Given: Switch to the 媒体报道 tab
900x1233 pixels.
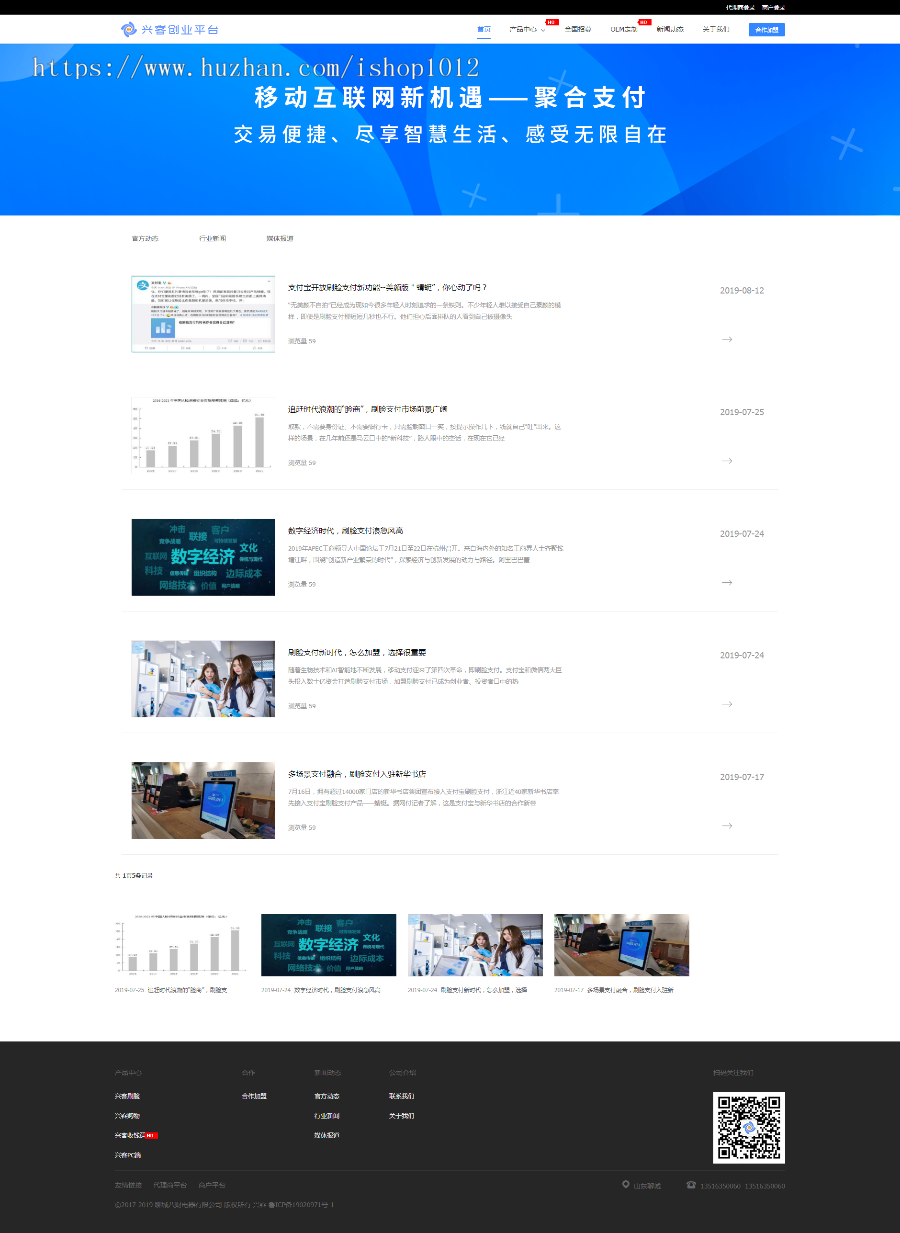Looking at the screenshot, I should [280, 239].
